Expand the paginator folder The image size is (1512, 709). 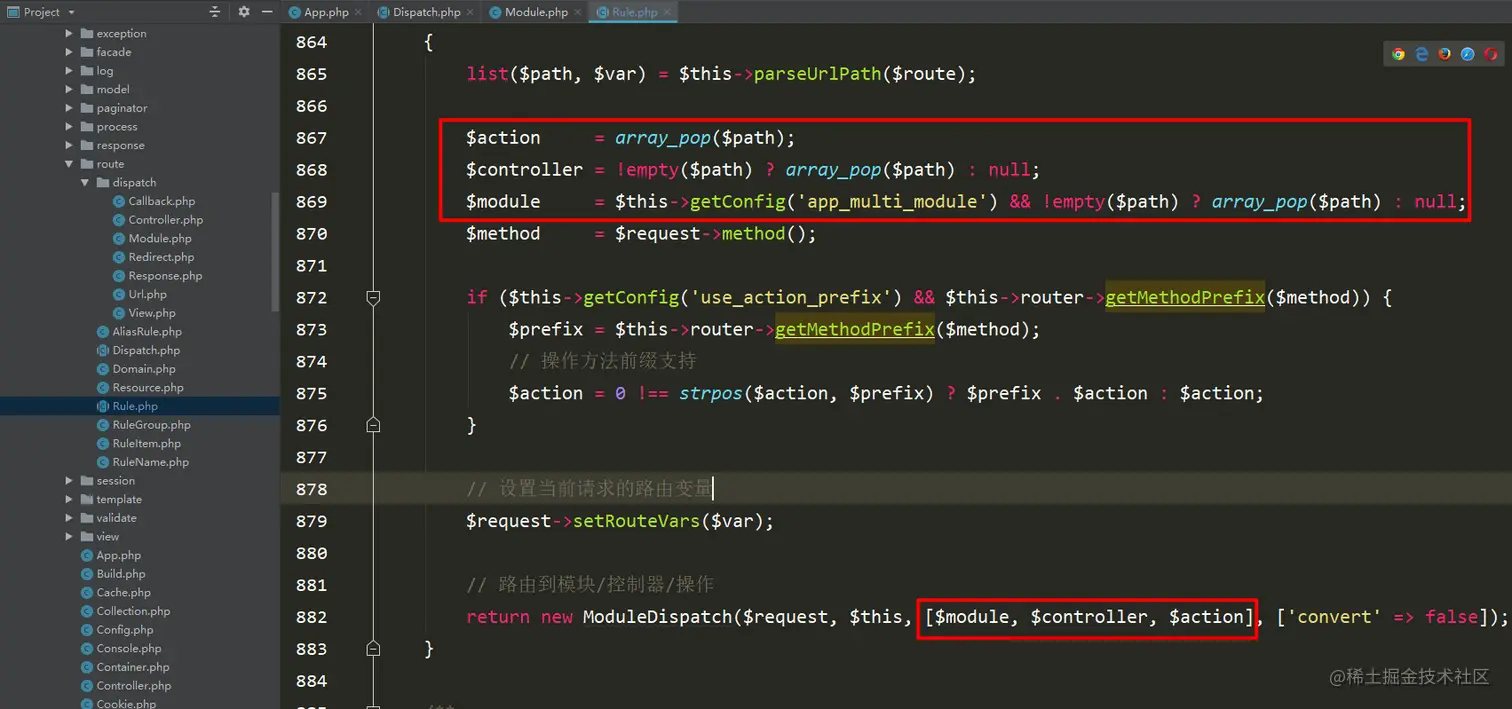pyautogui.click(x=69, y=108)
